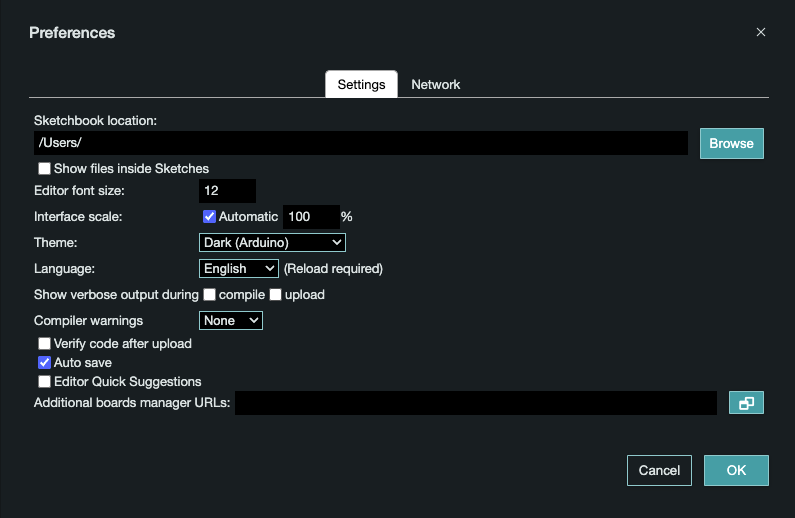Turn on Editor Quick Suggestions
Image resolution: width=795 pixels, height=518 pixels.
[45, 382]
